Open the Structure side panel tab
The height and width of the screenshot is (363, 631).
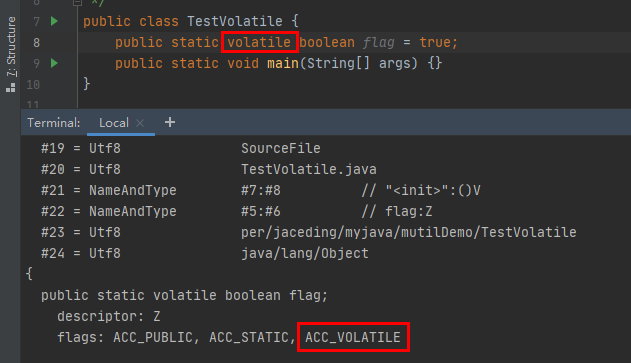tap(11, 47)
